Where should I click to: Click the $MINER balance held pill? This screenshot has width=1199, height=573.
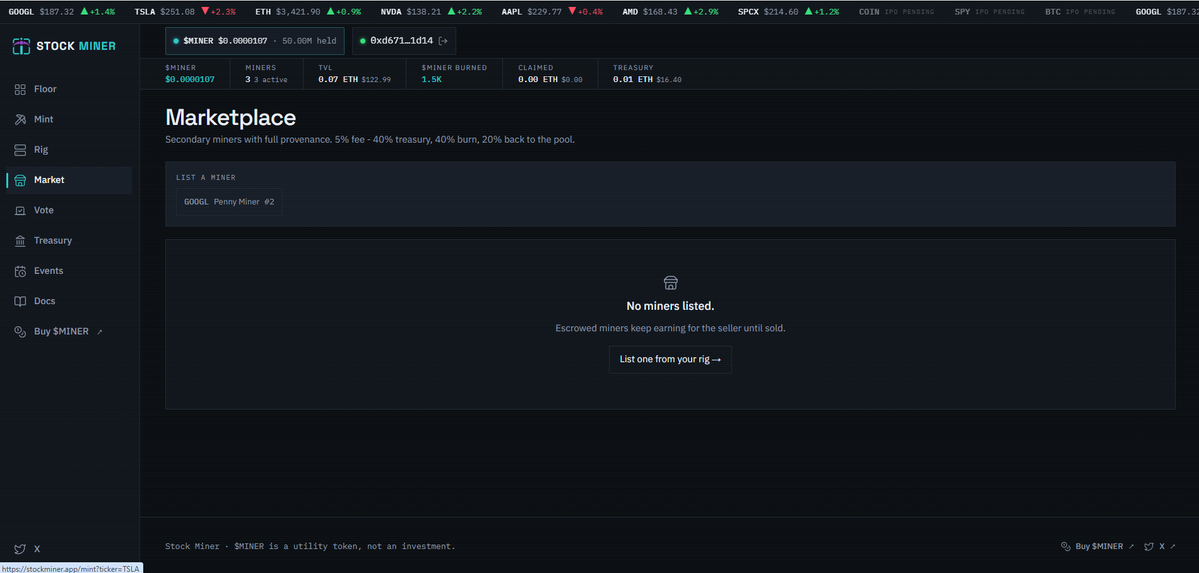tap(255, 41)
